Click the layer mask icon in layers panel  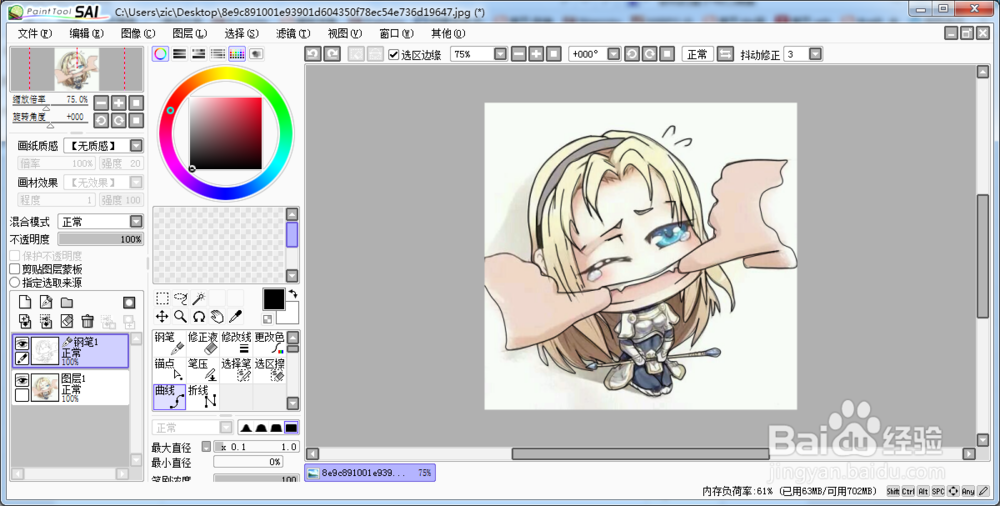coord(129,302)
